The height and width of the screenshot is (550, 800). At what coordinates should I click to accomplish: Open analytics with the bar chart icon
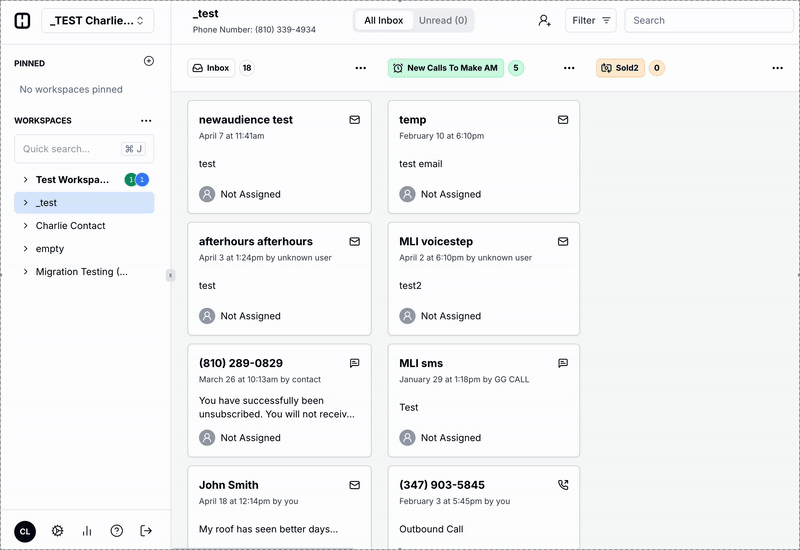87,531
